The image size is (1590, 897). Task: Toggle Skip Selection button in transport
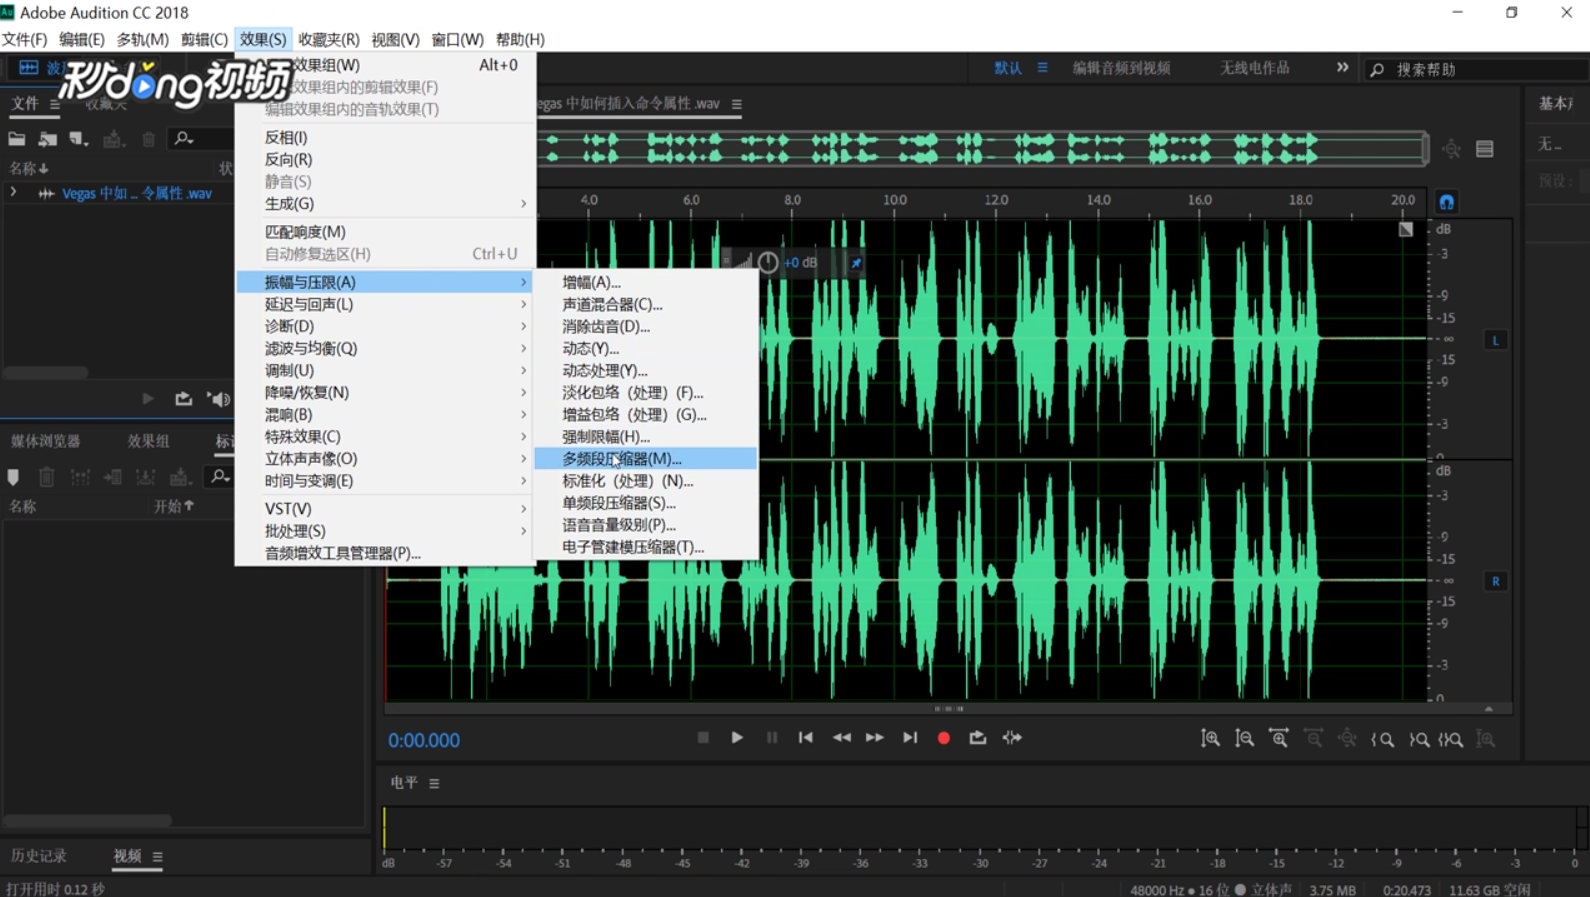coord(1012,738)
